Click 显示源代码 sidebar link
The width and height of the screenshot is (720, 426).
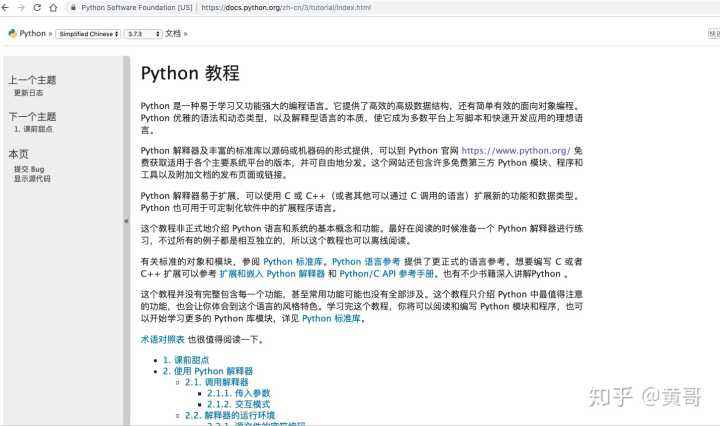[32, 179]
